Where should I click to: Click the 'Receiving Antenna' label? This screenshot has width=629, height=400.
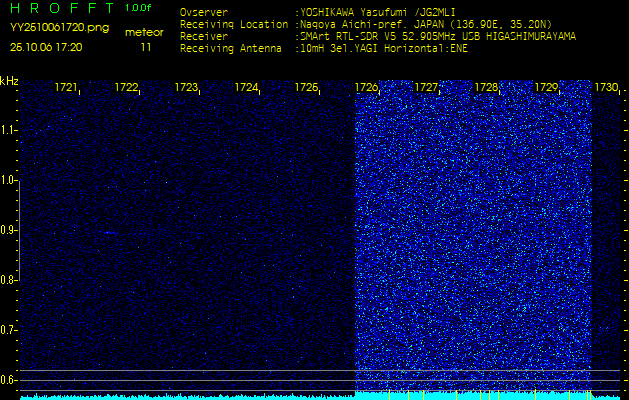point(231,49)
